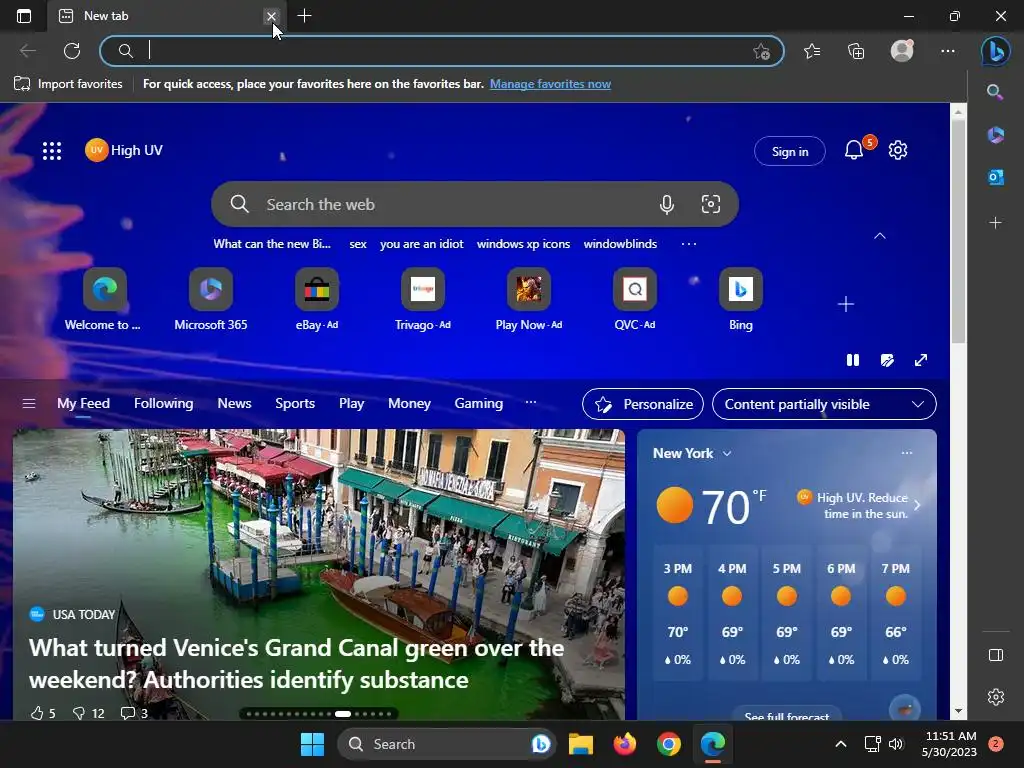The image size is (1024, 768).
Task: Open Firefox from the taskbar
Action: point(624,744)
